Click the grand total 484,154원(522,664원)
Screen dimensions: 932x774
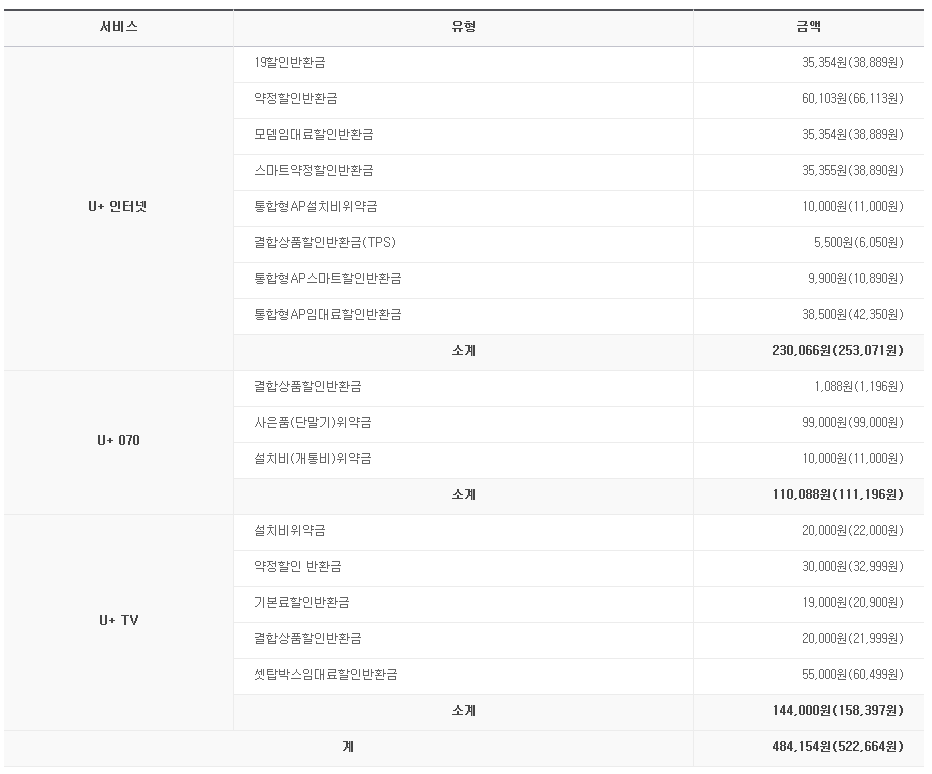click(838, 747)
